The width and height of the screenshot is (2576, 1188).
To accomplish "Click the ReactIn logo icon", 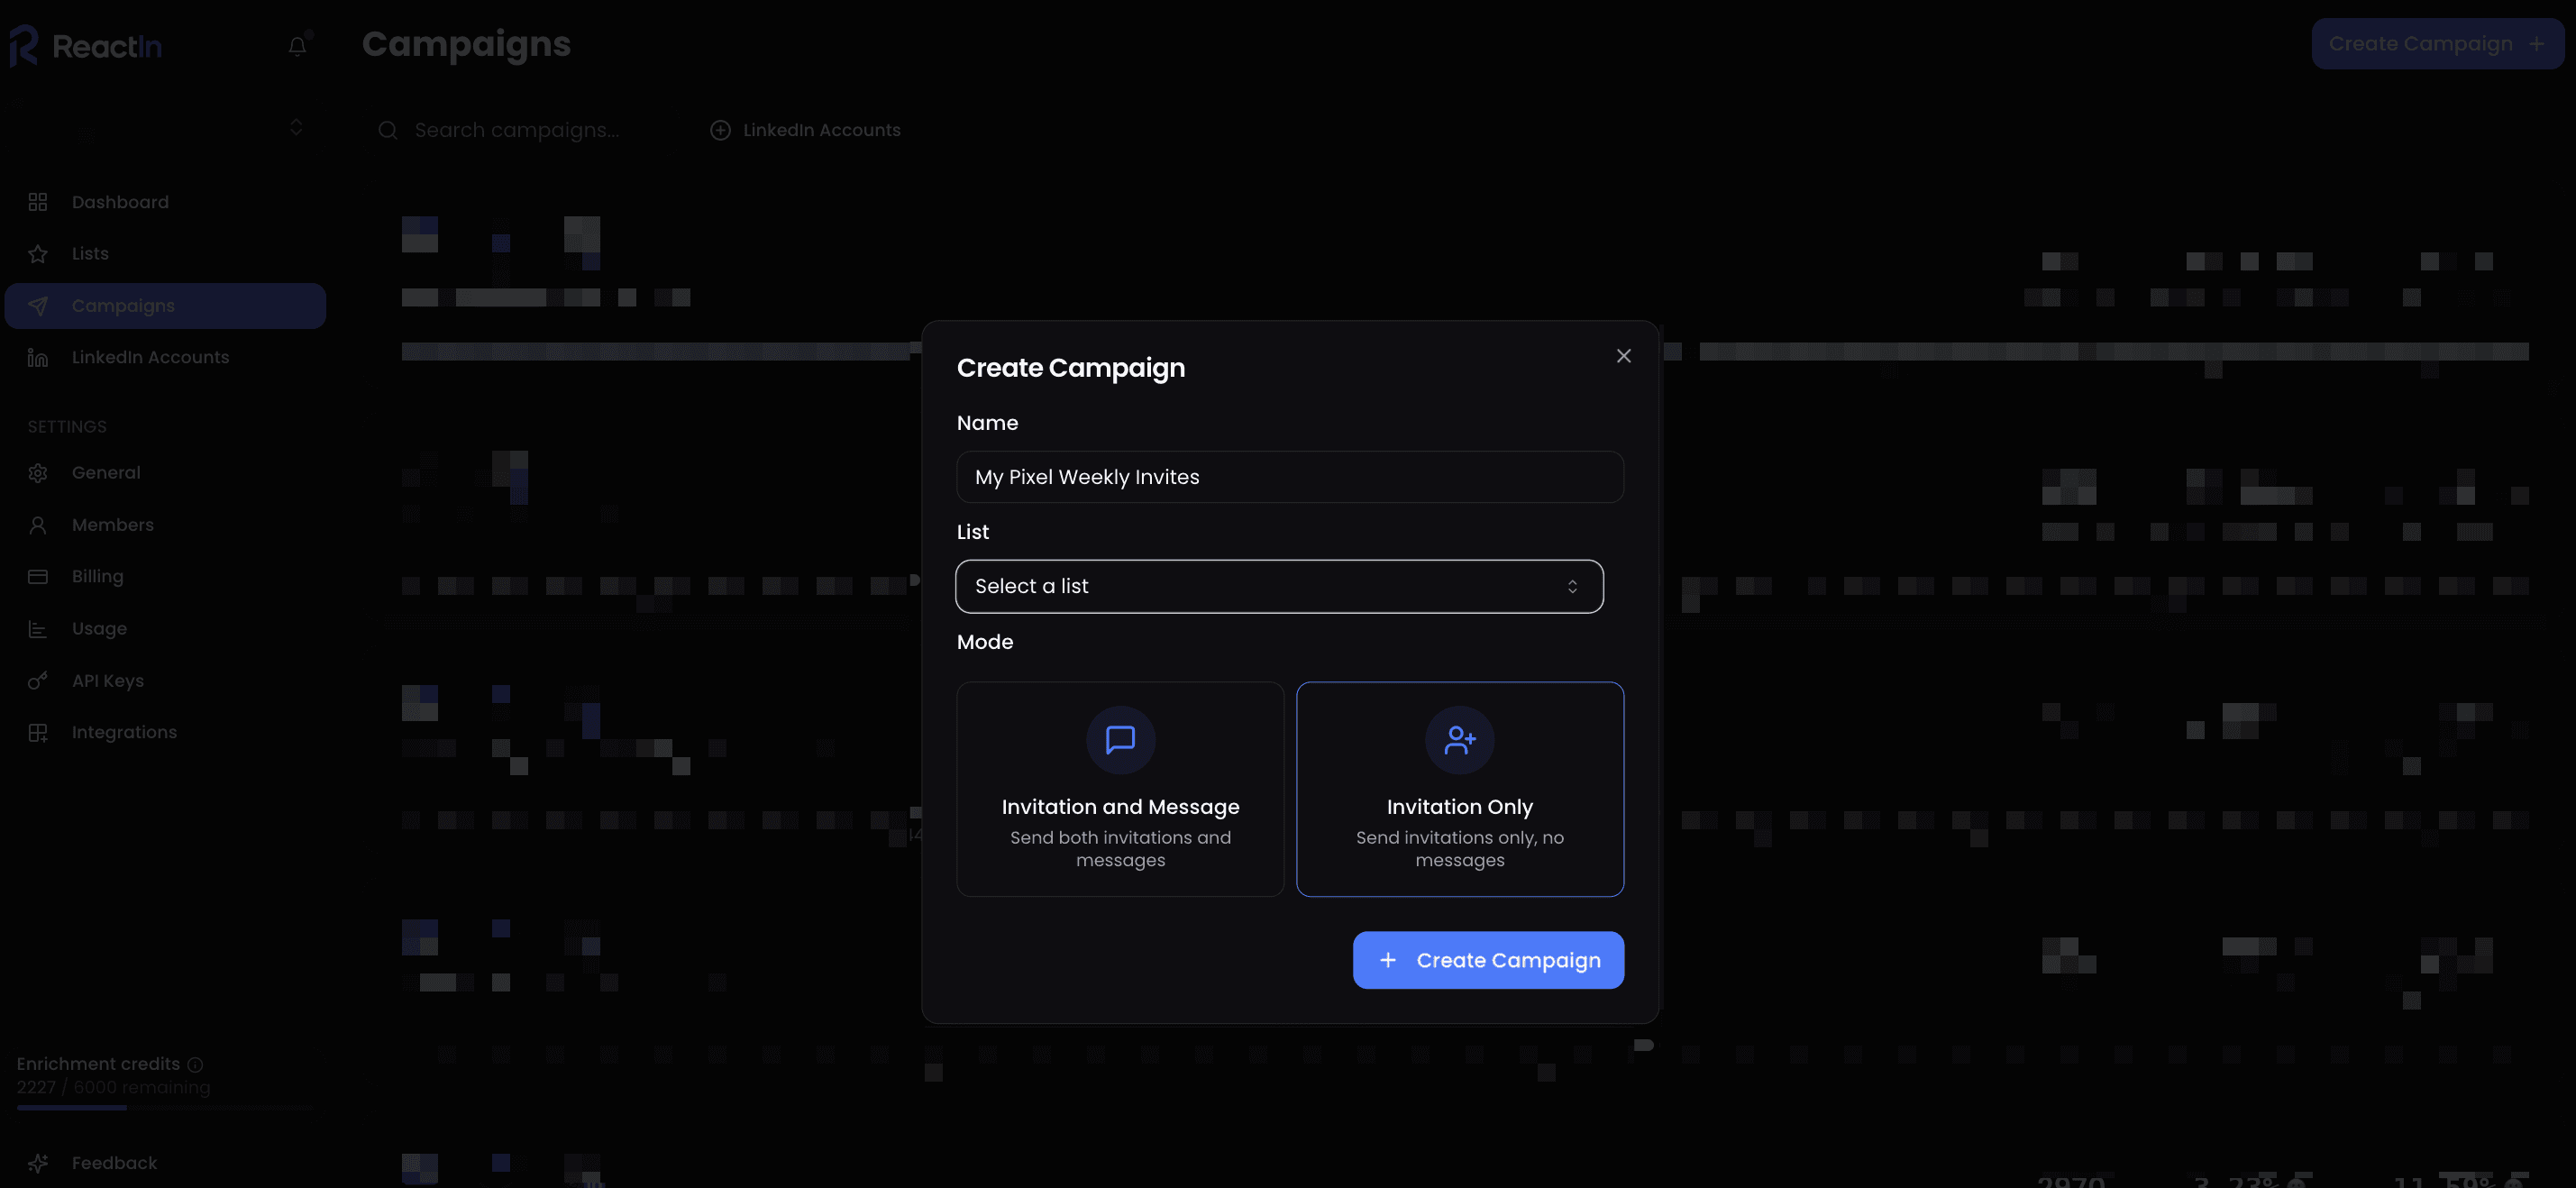I will (24, 46).
